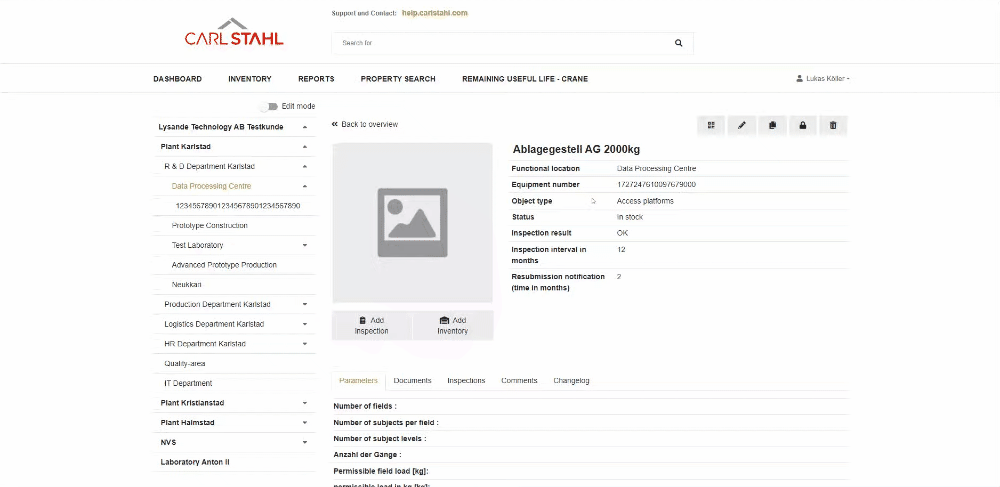This screenshot has height=487, width=1000.
Task: Click the user icon beside Lukas Köller
Action: coord(799,79)
